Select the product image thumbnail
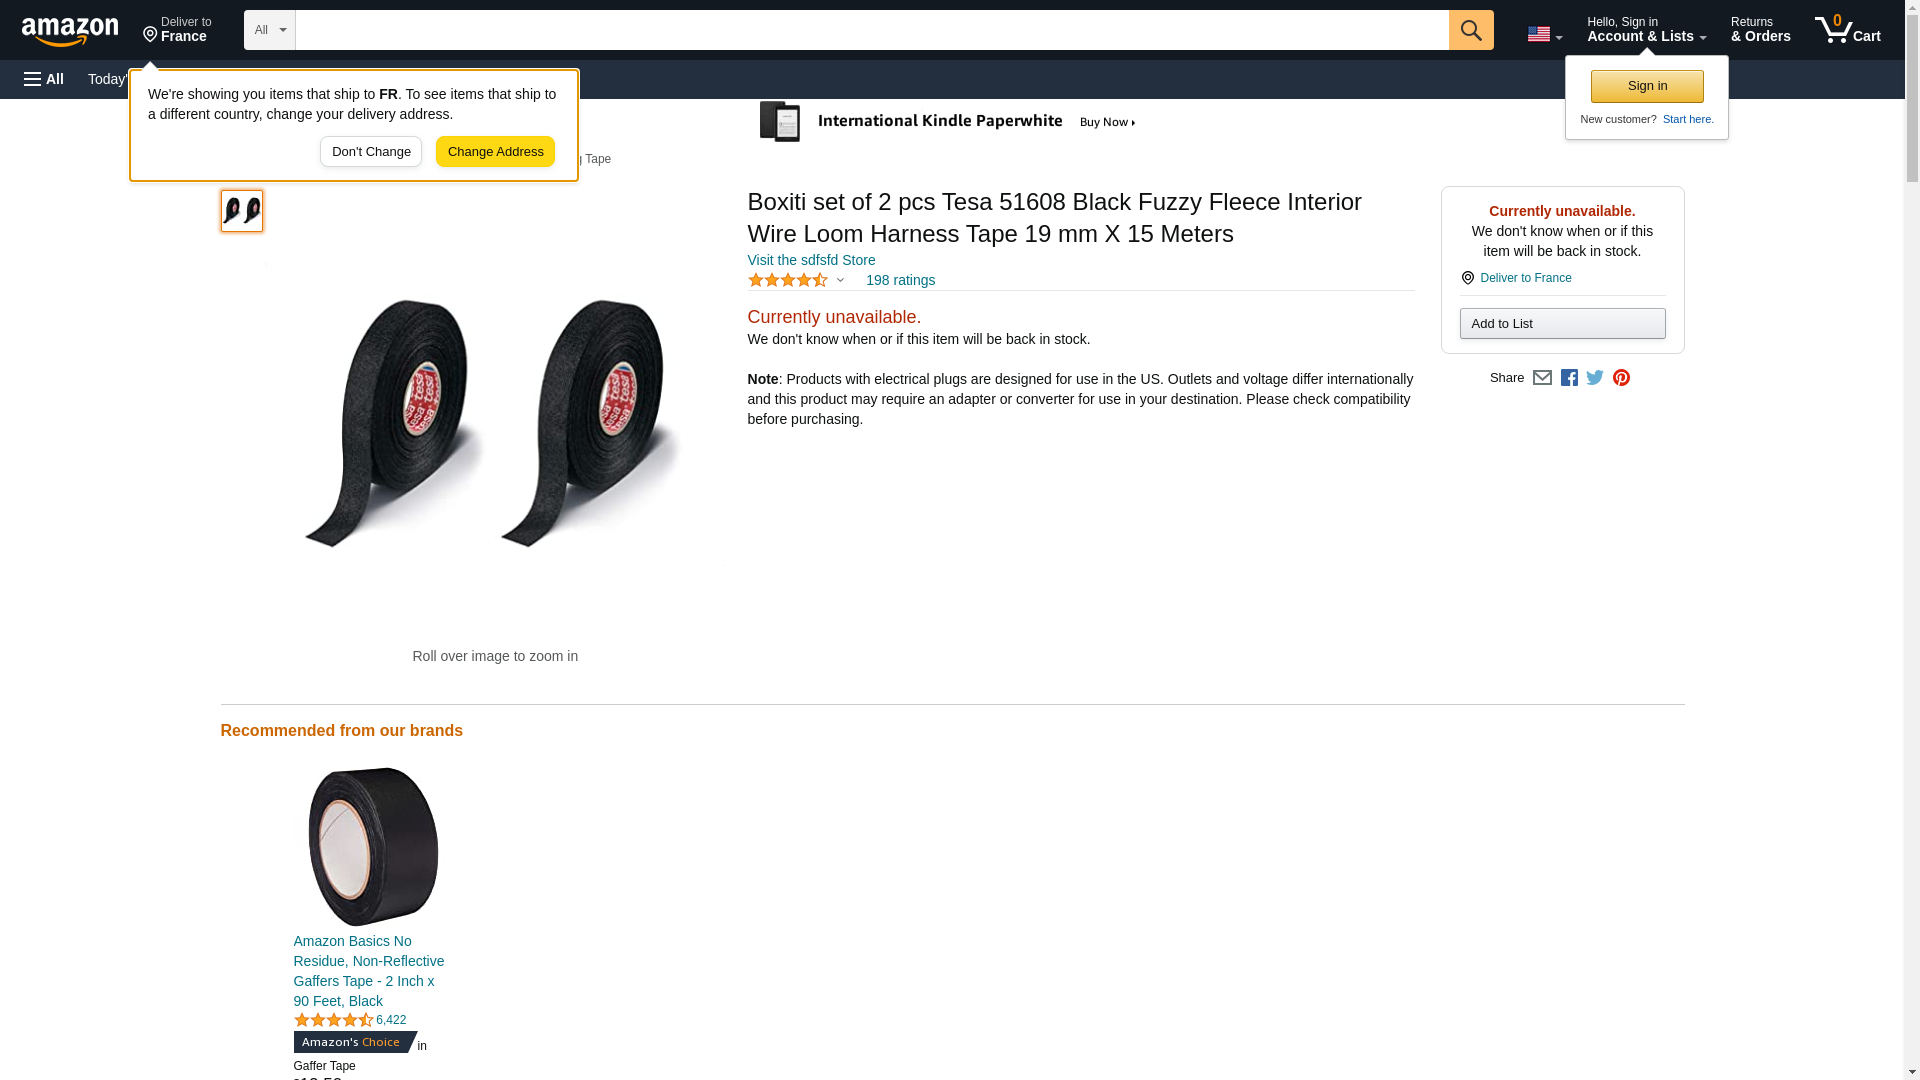1920x1080 pixels. click(242, 211)
